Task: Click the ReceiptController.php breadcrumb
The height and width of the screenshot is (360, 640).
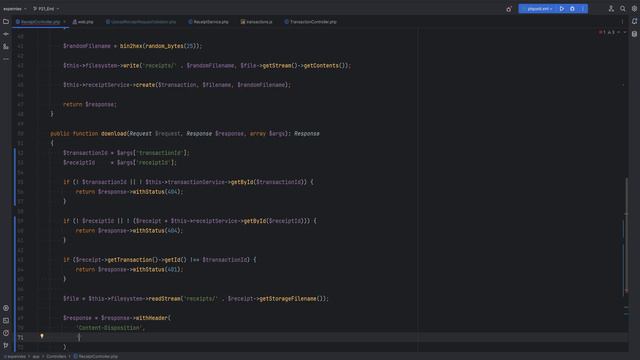Action: tap(96, 356)
